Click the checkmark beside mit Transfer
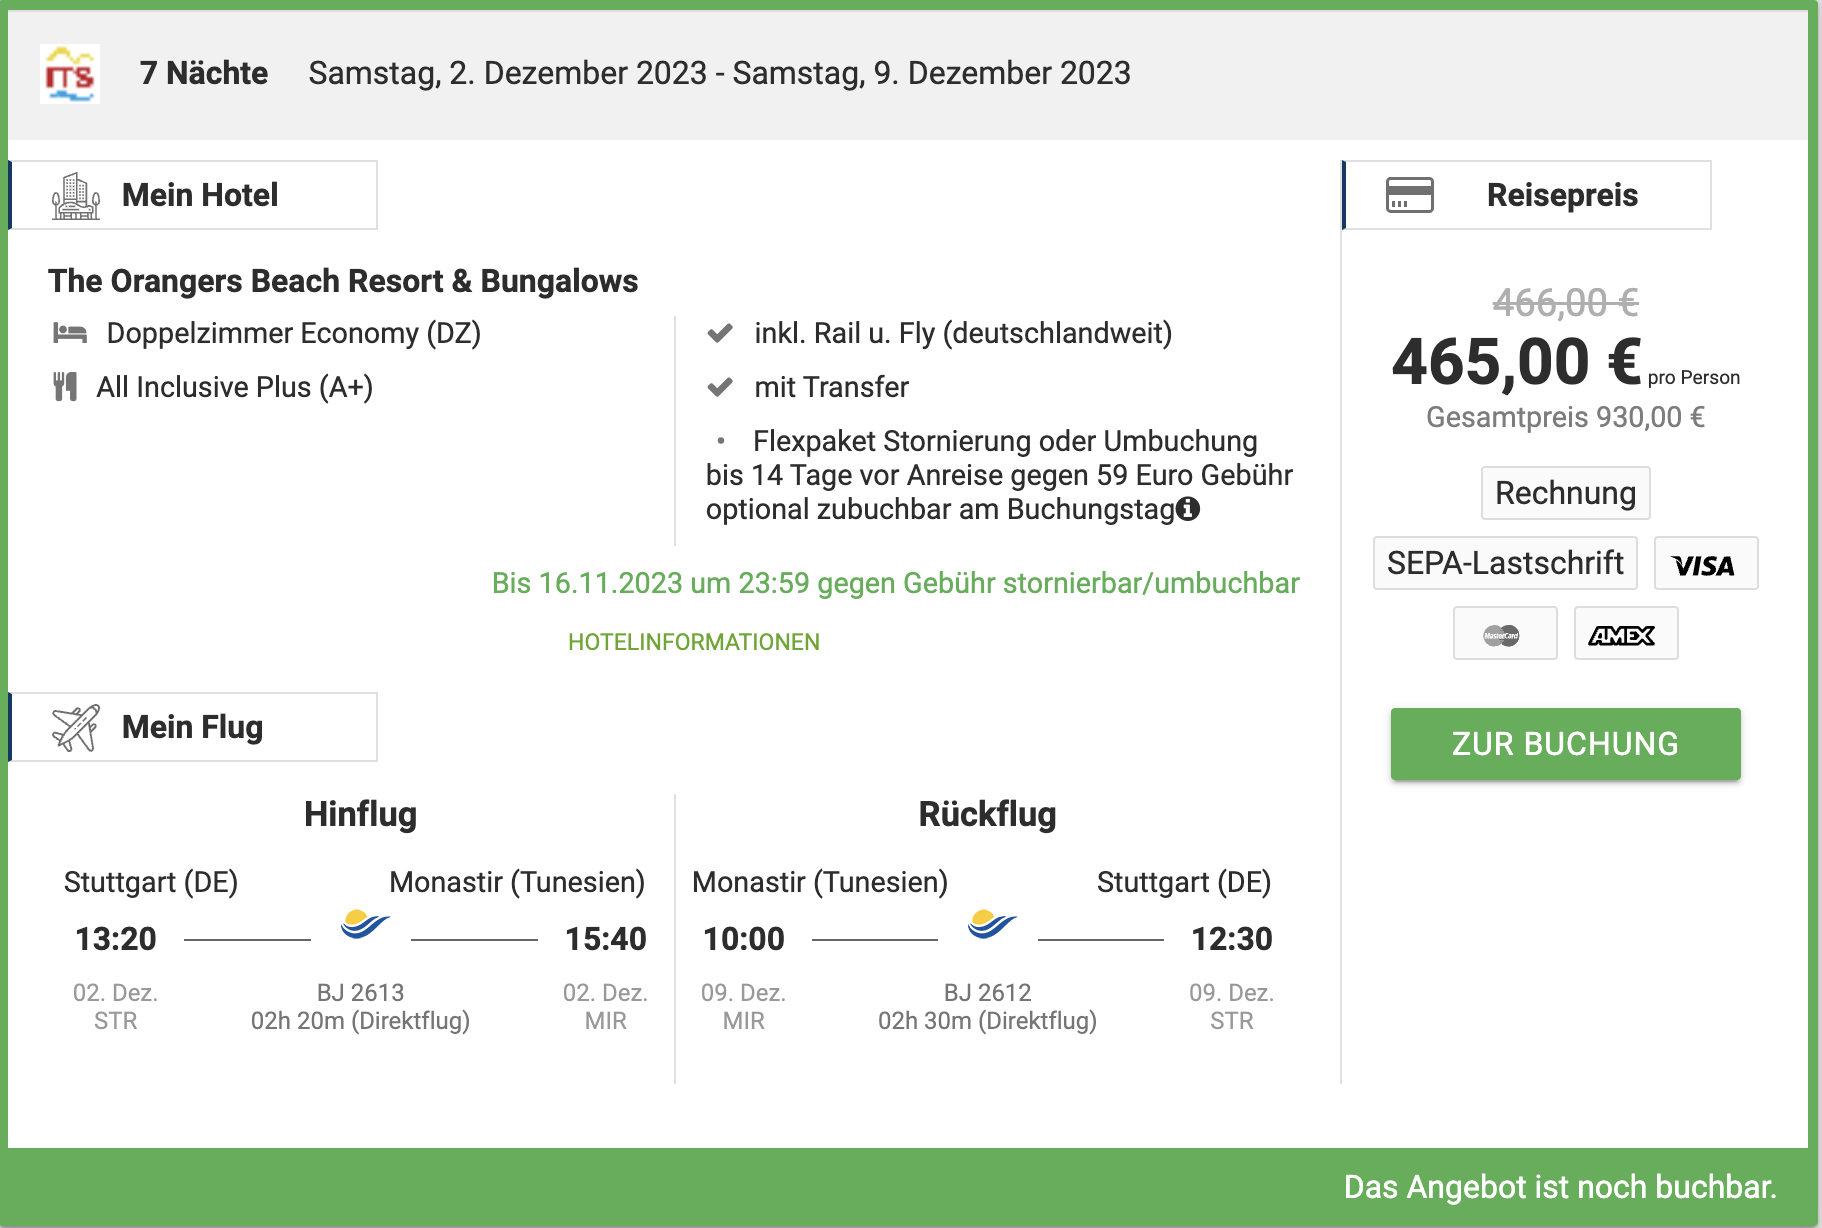Screen dimensions: 1822x1228 tap(720, 387)
